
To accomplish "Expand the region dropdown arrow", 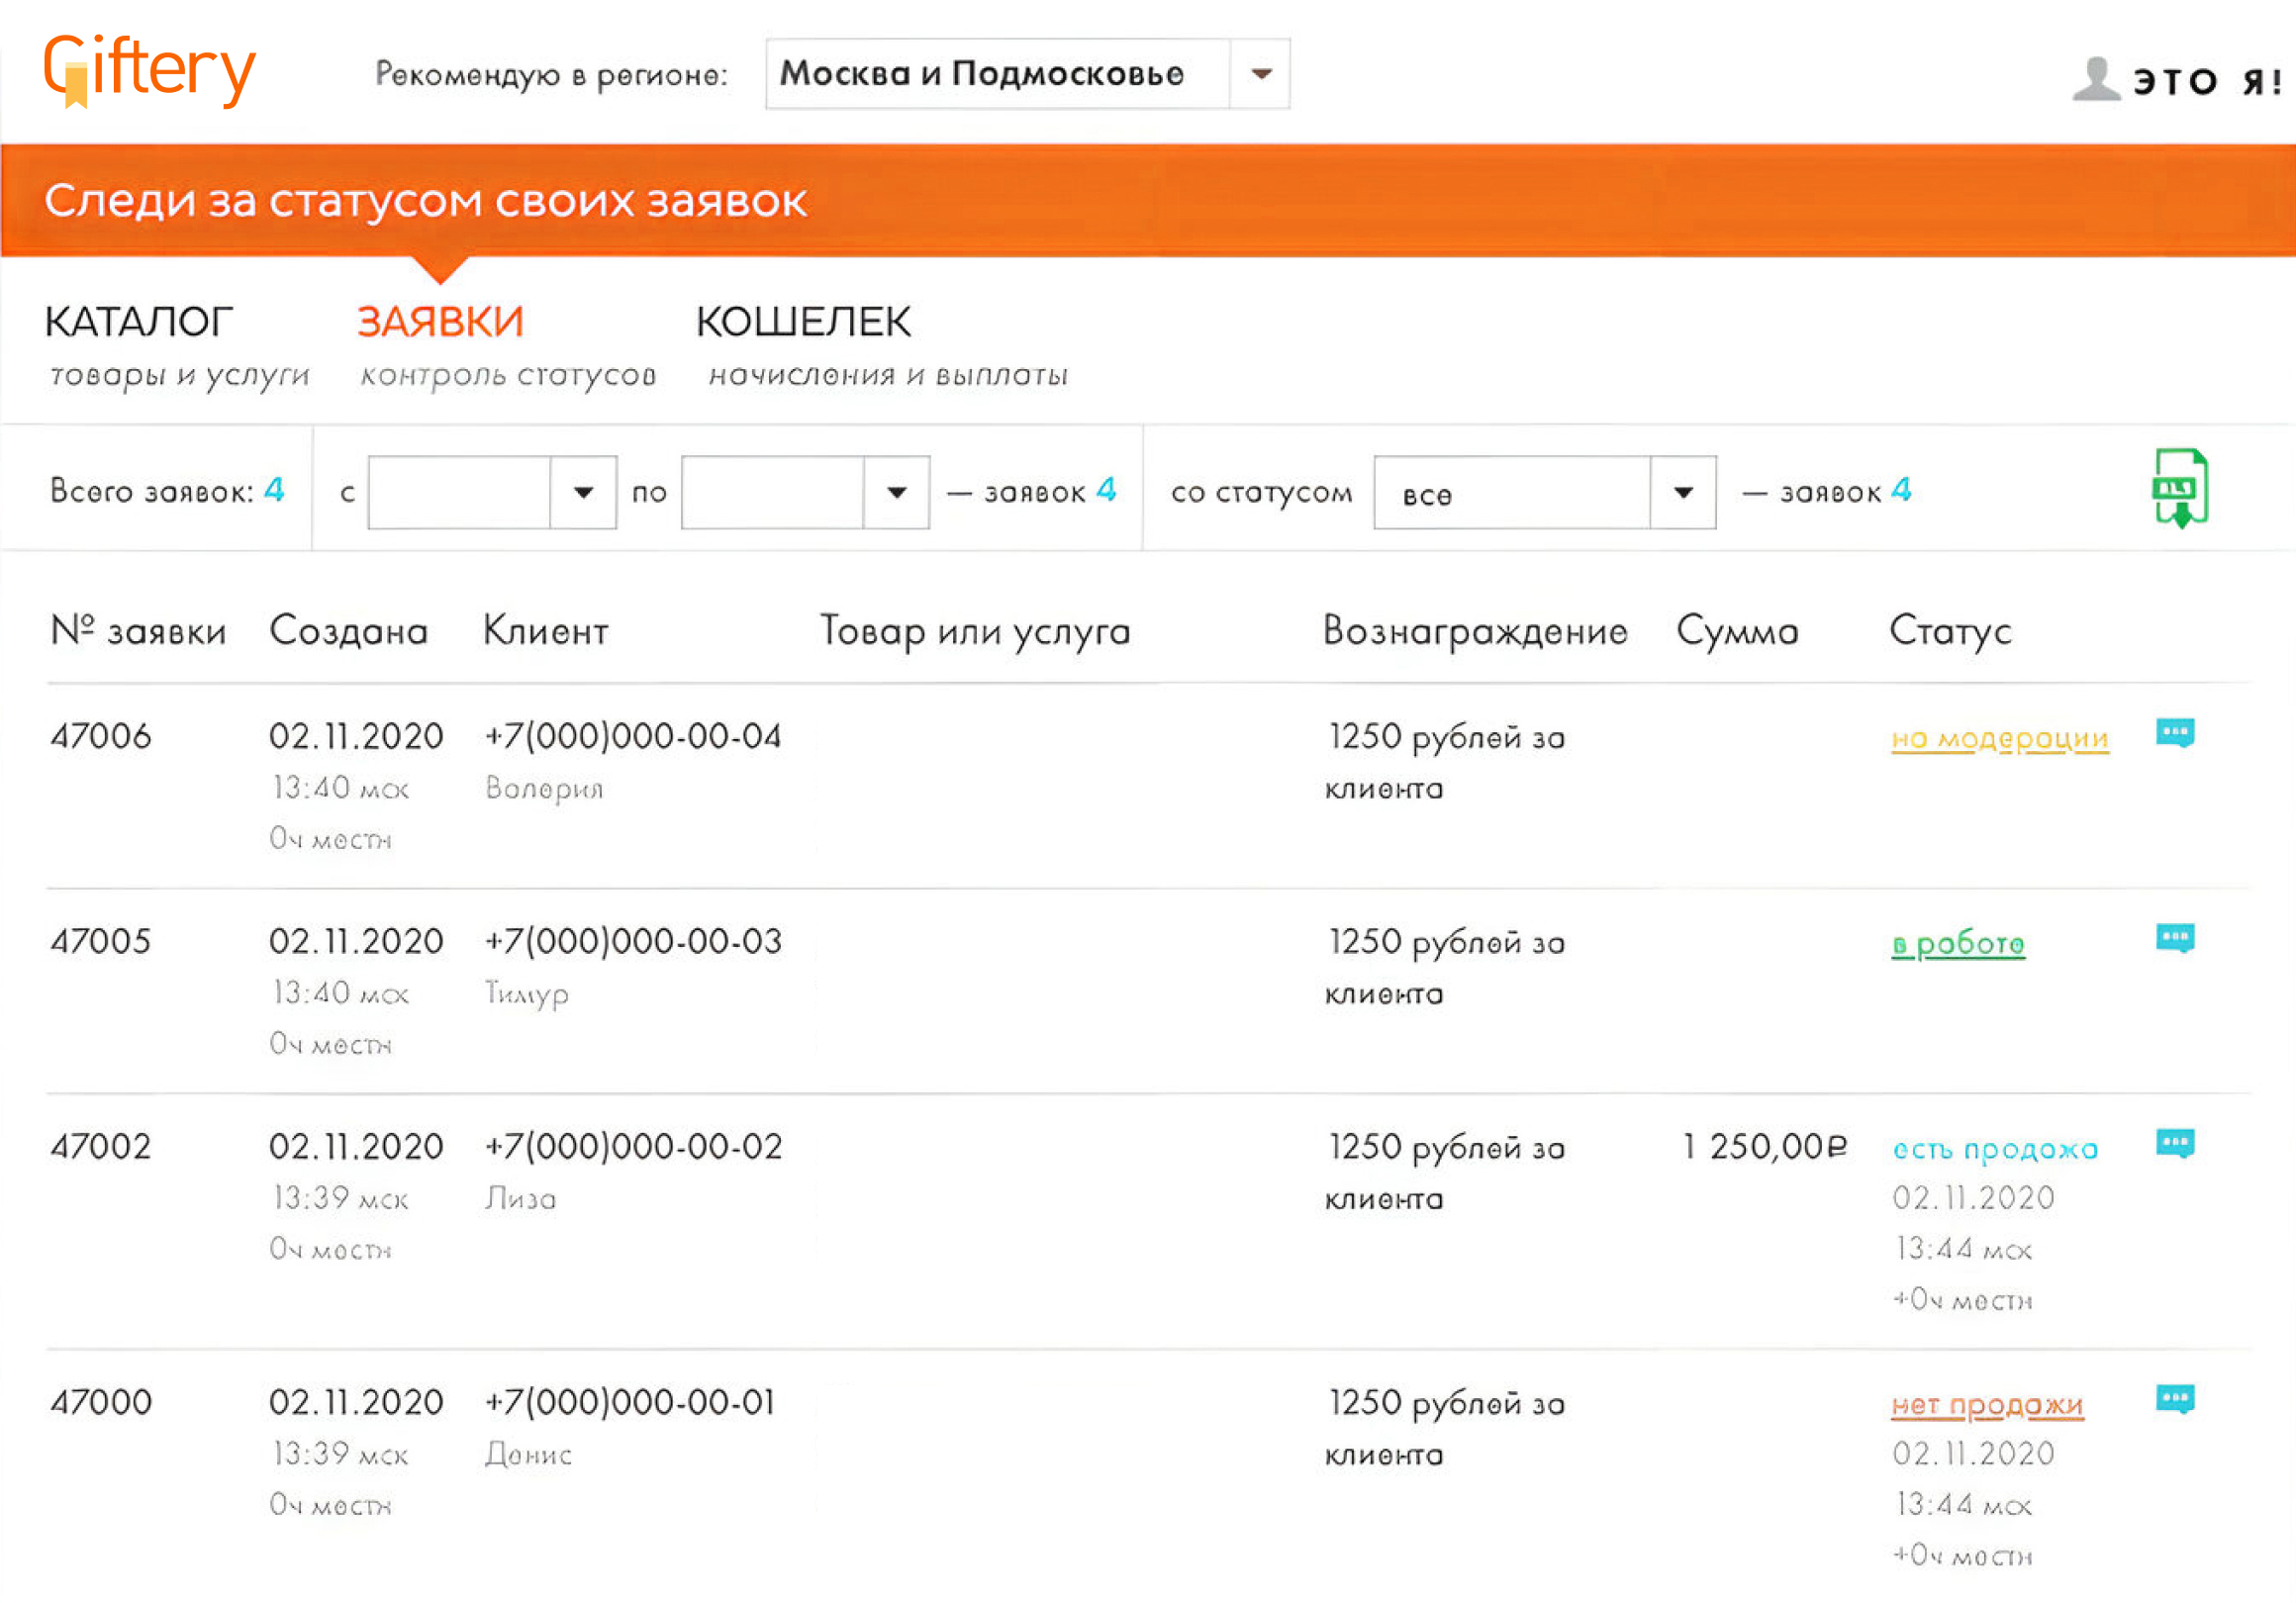I will tap(1261, 74).
